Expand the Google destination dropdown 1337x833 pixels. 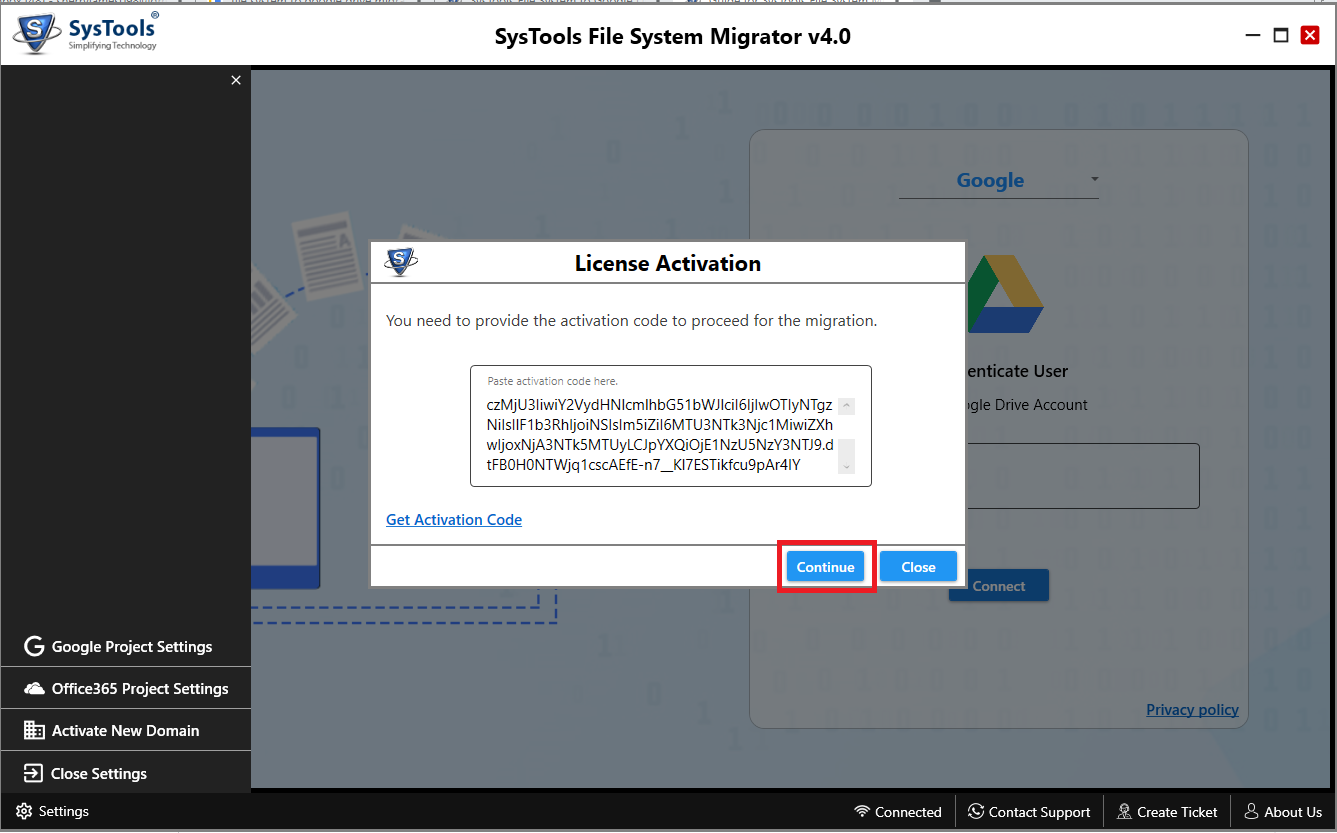(x=1094, y=180)
